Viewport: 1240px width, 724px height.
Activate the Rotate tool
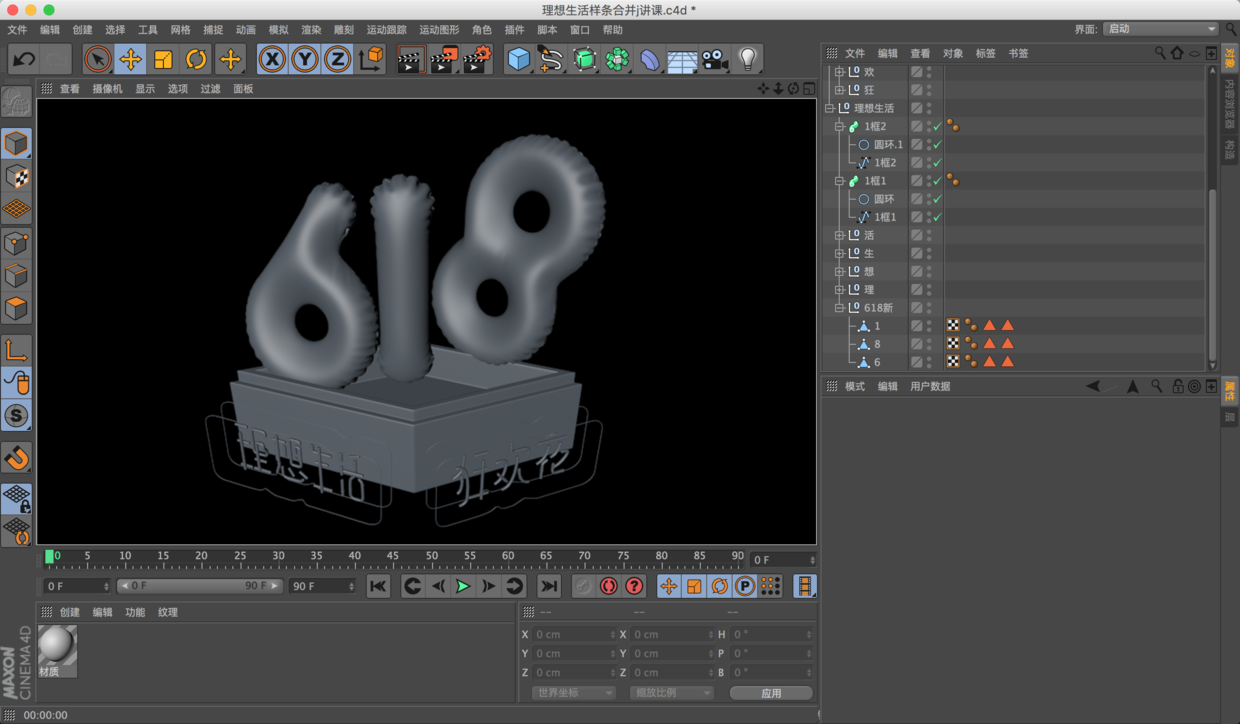(x=196, y=59)
